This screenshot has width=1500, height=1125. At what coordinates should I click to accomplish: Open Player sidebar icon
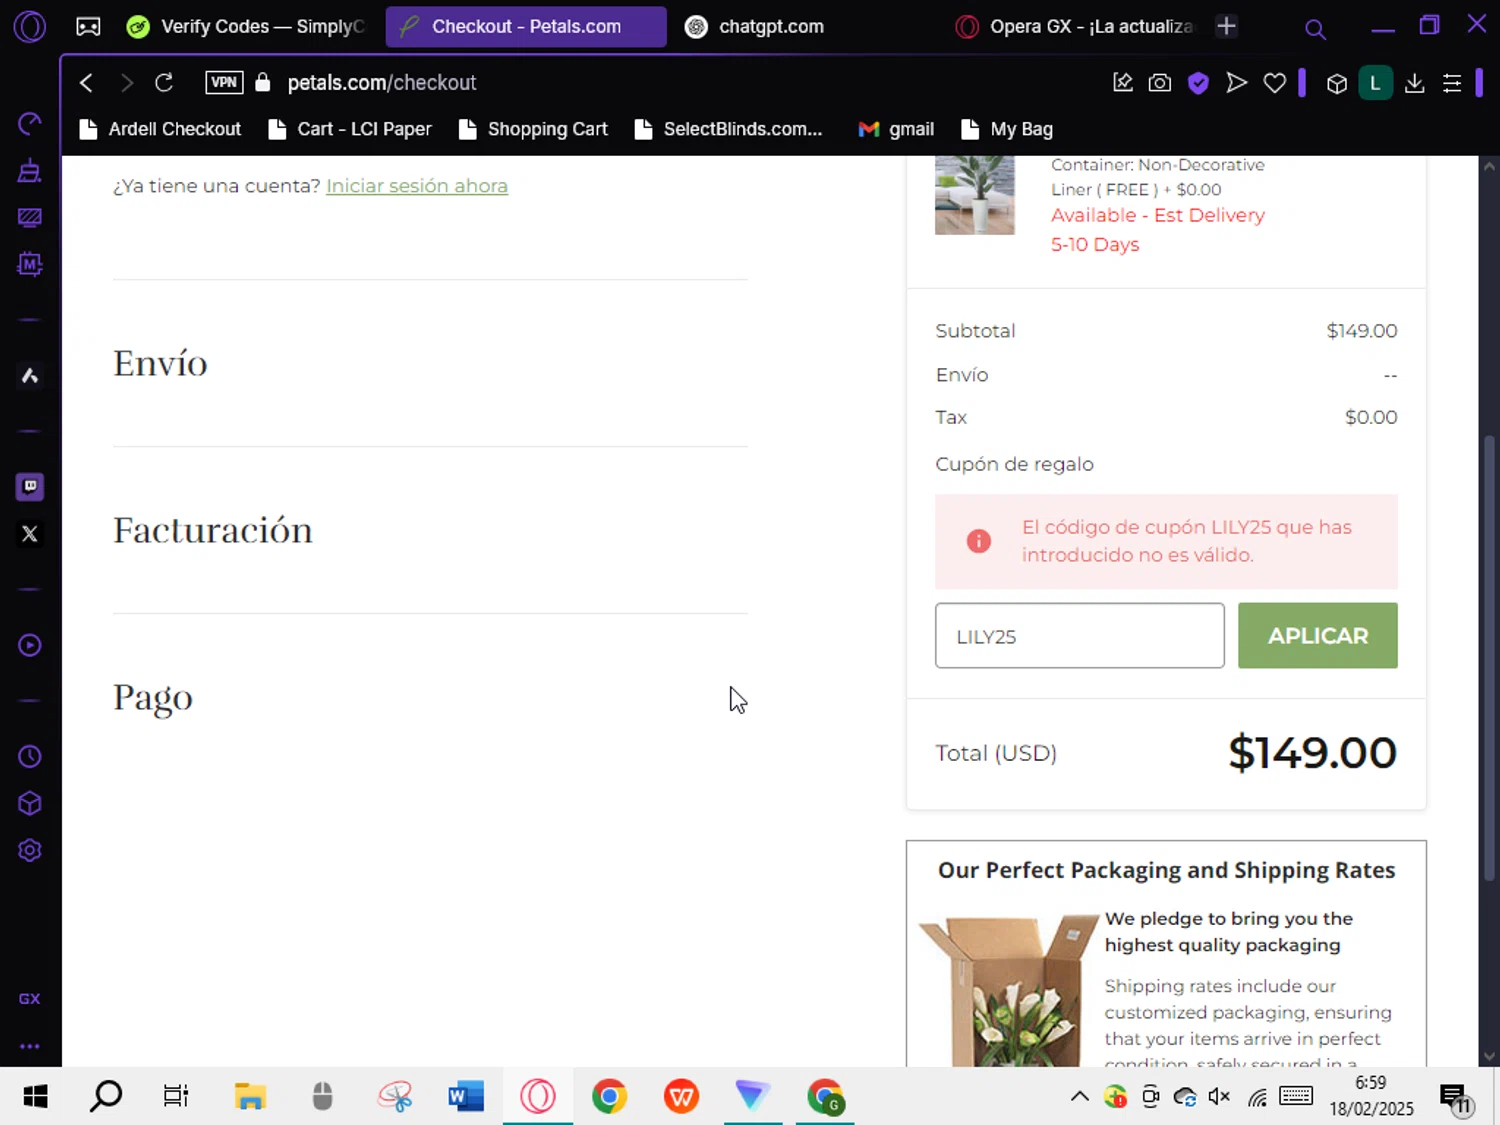pyautogui.click(x=30, y=645)
